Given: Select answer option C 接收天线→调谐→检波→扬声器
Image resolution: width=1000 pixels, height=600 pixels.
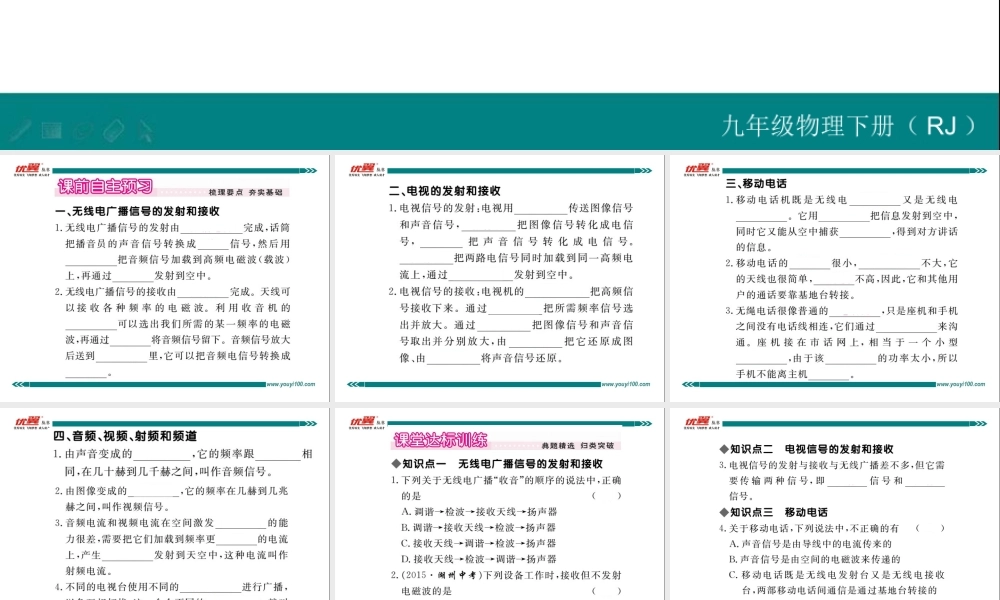Looking at the screenshot, I should tap(478, 543).
